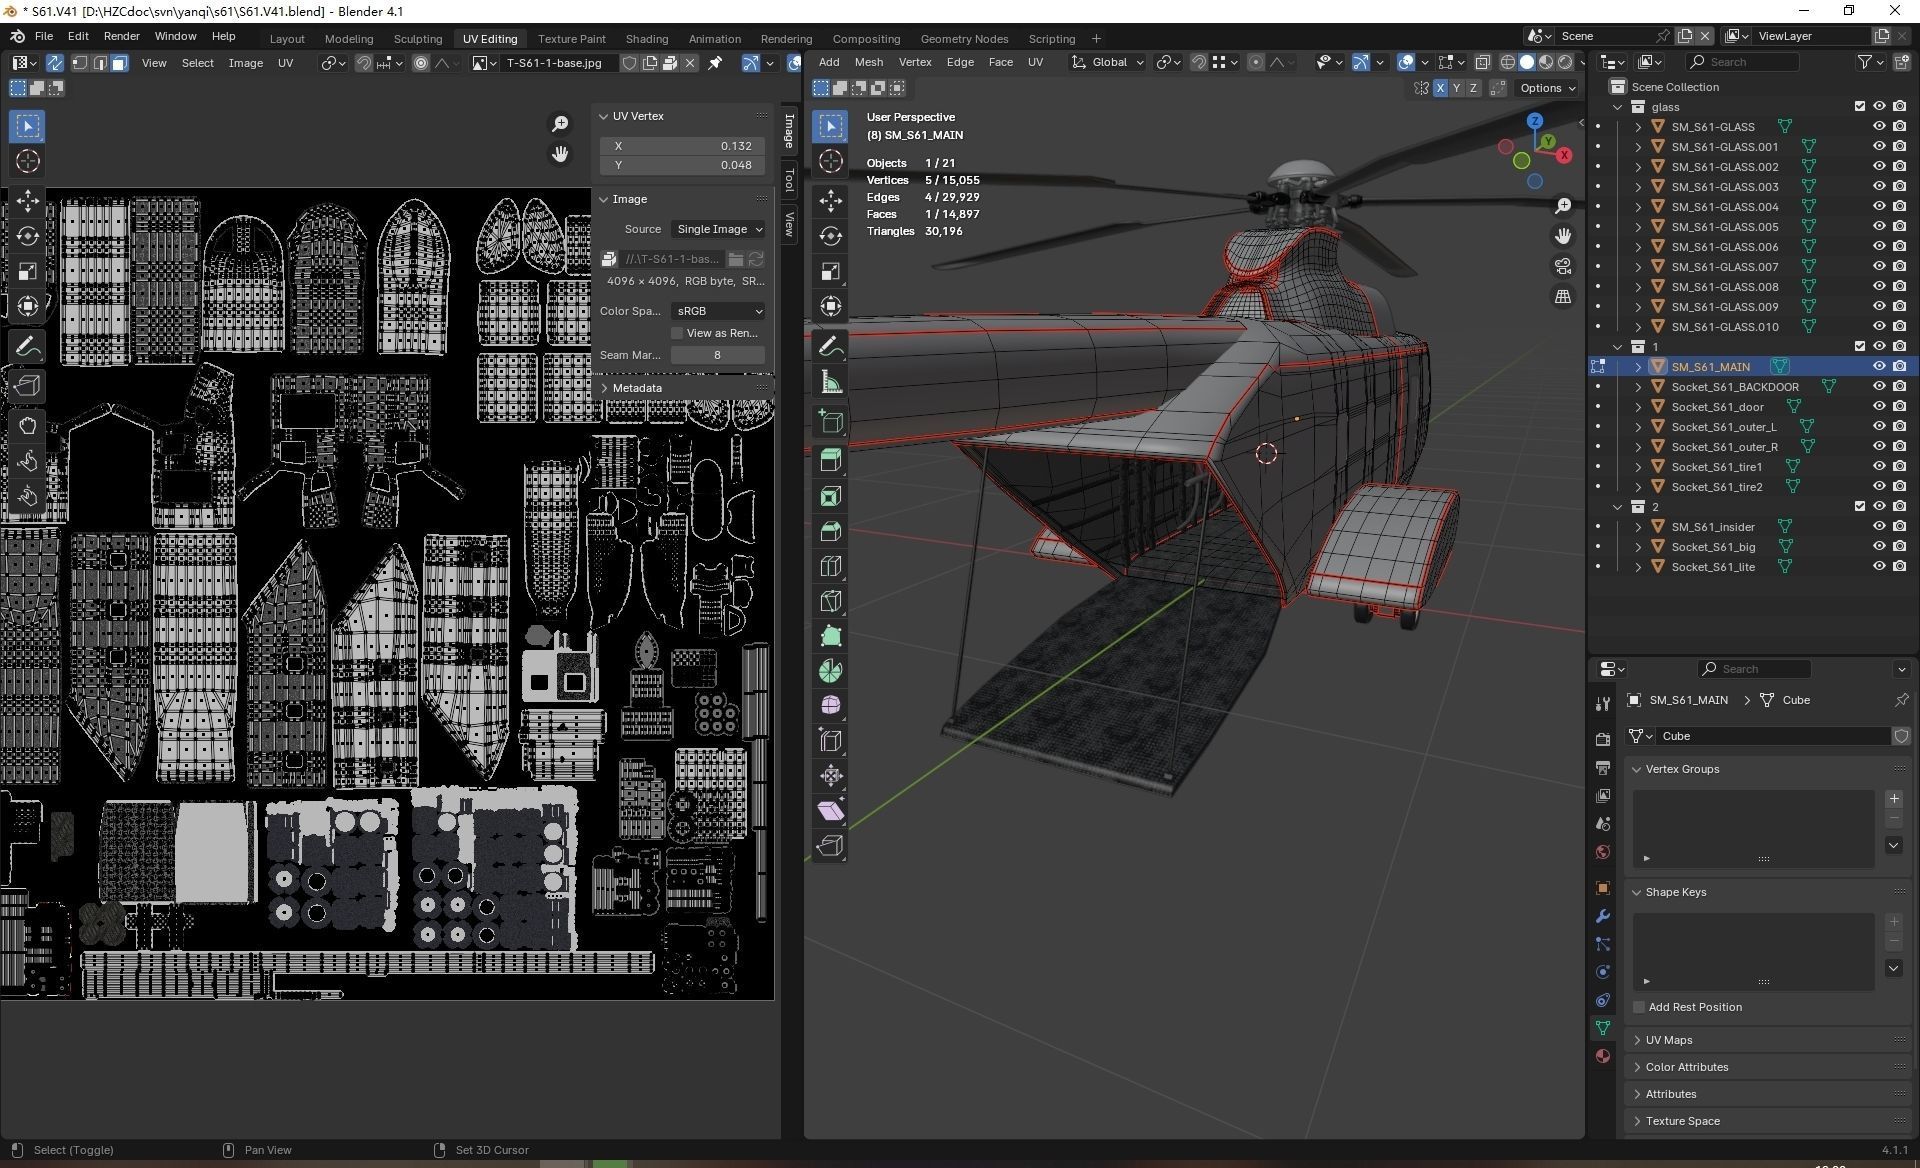
Task: Expand the UV Maps panel
Action: tap(1669, 1040)
